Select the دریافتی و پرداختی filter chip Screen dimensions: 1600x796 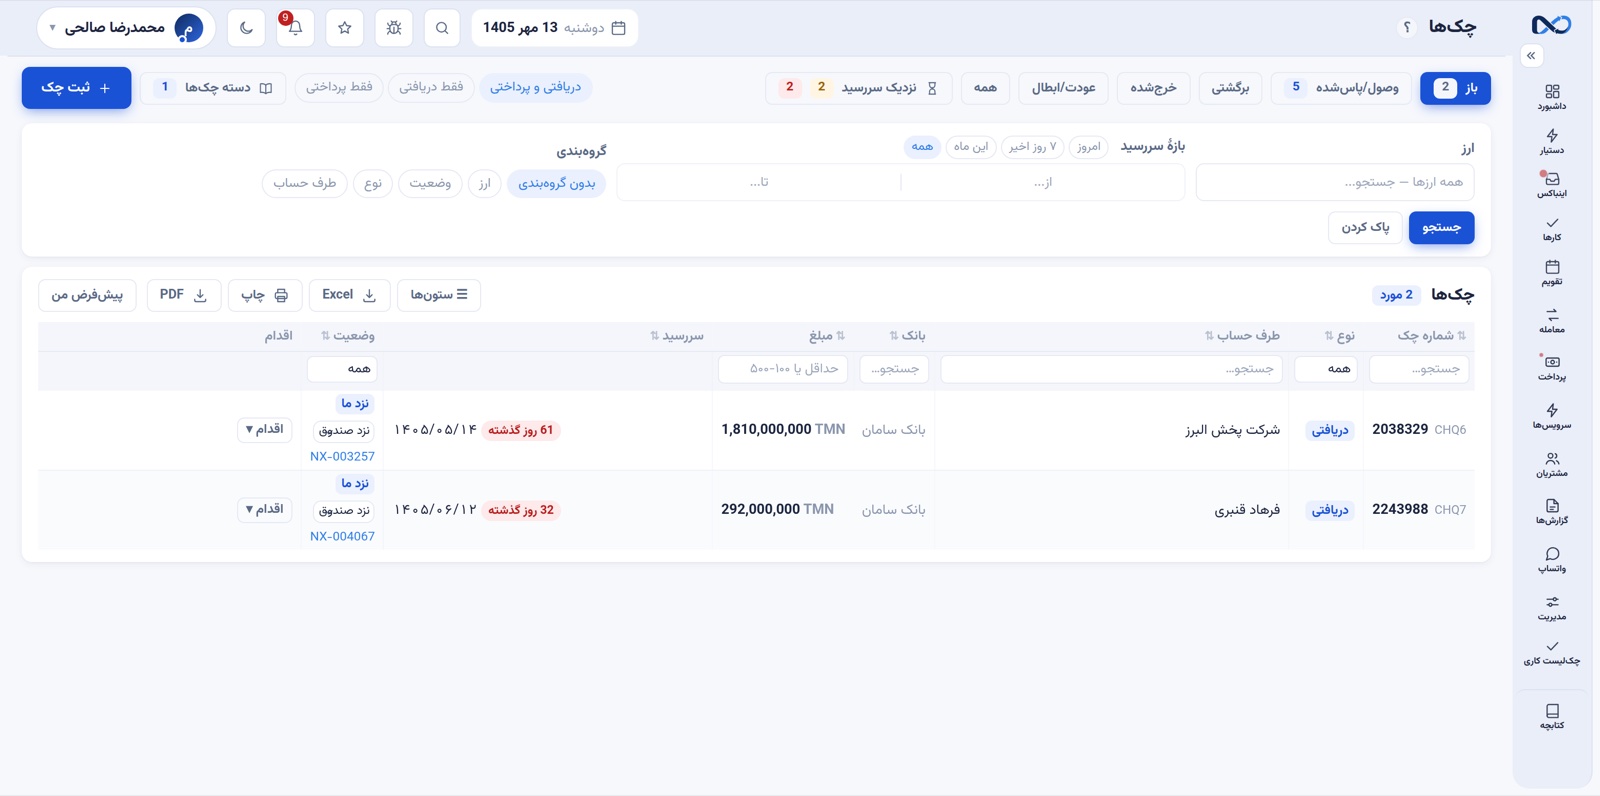(x=536, y=87)
